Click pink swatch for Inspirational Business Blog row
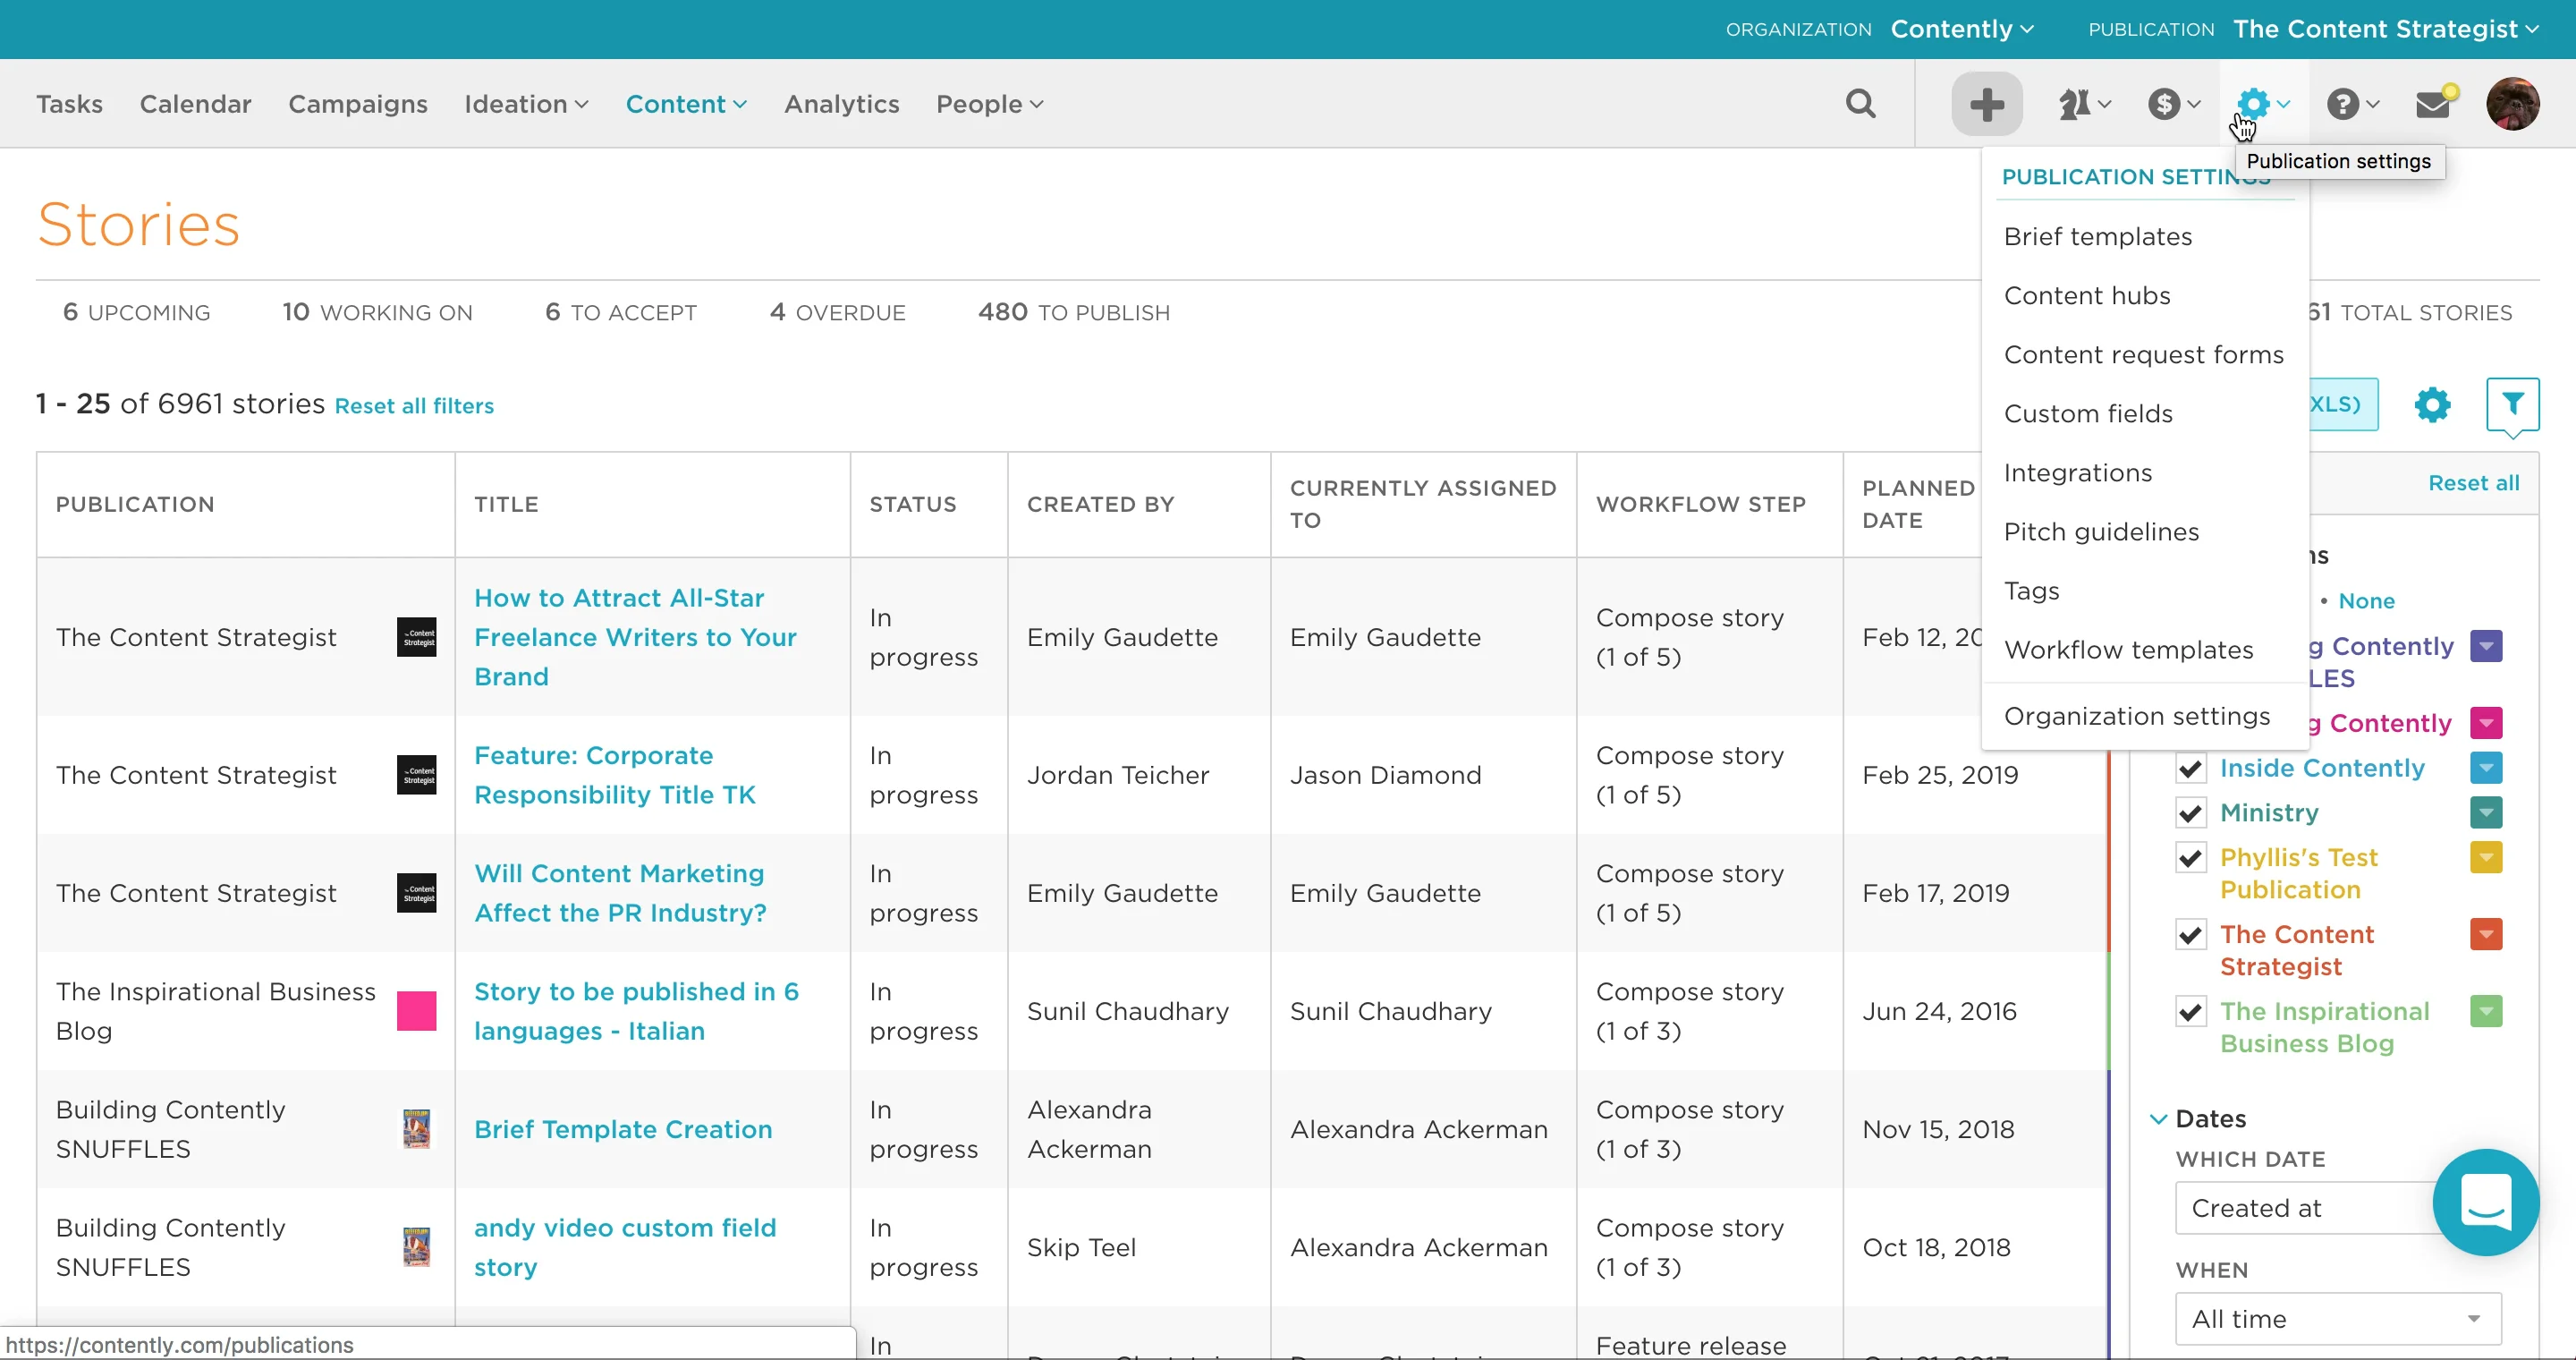The image size is (2576, 1360). (x=416, y=1011)
